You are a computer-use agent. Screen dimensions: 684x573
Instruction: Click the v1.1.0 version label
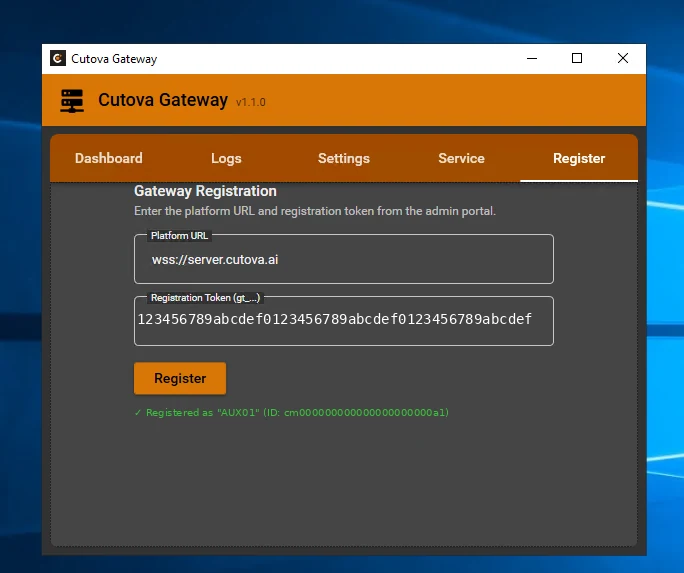(250, 102)
